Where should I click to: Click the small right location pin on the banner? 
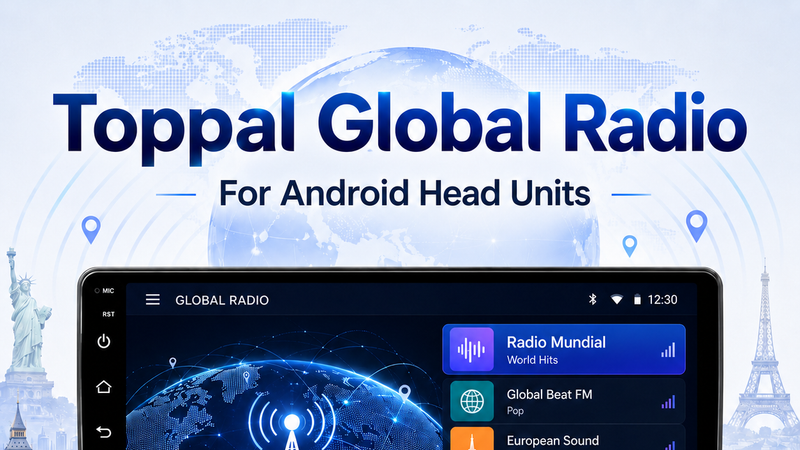pyautogui.click(x=630, y=246)
